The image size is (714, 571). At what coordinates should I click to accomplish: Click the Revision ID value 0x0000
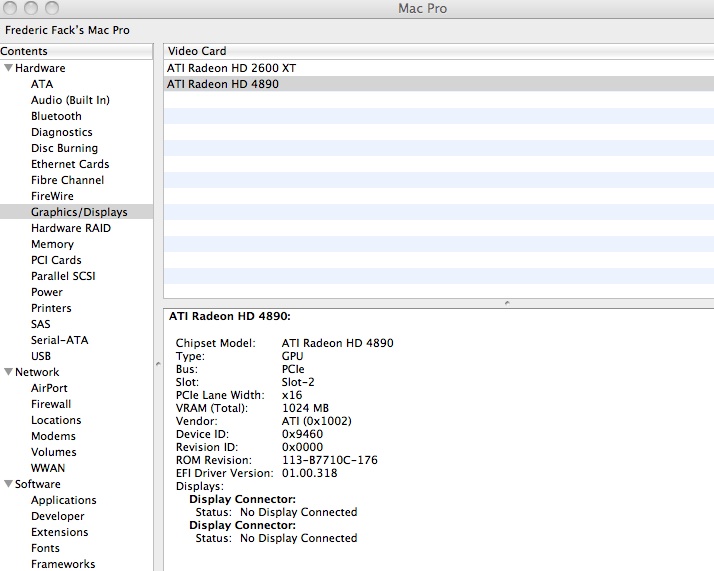(x=302, y=447)
